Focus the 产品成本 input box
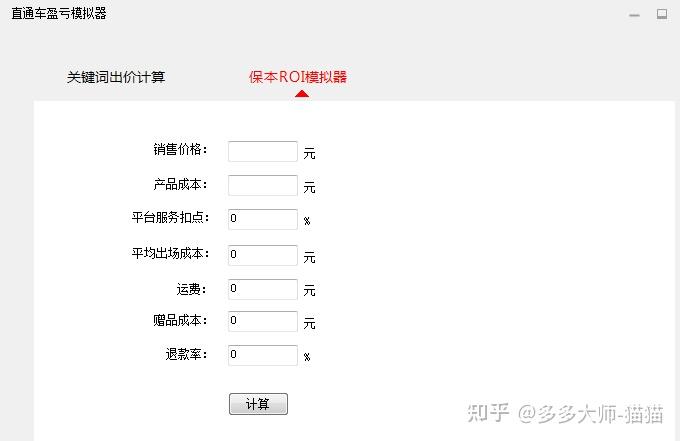 tap(263, 186)
